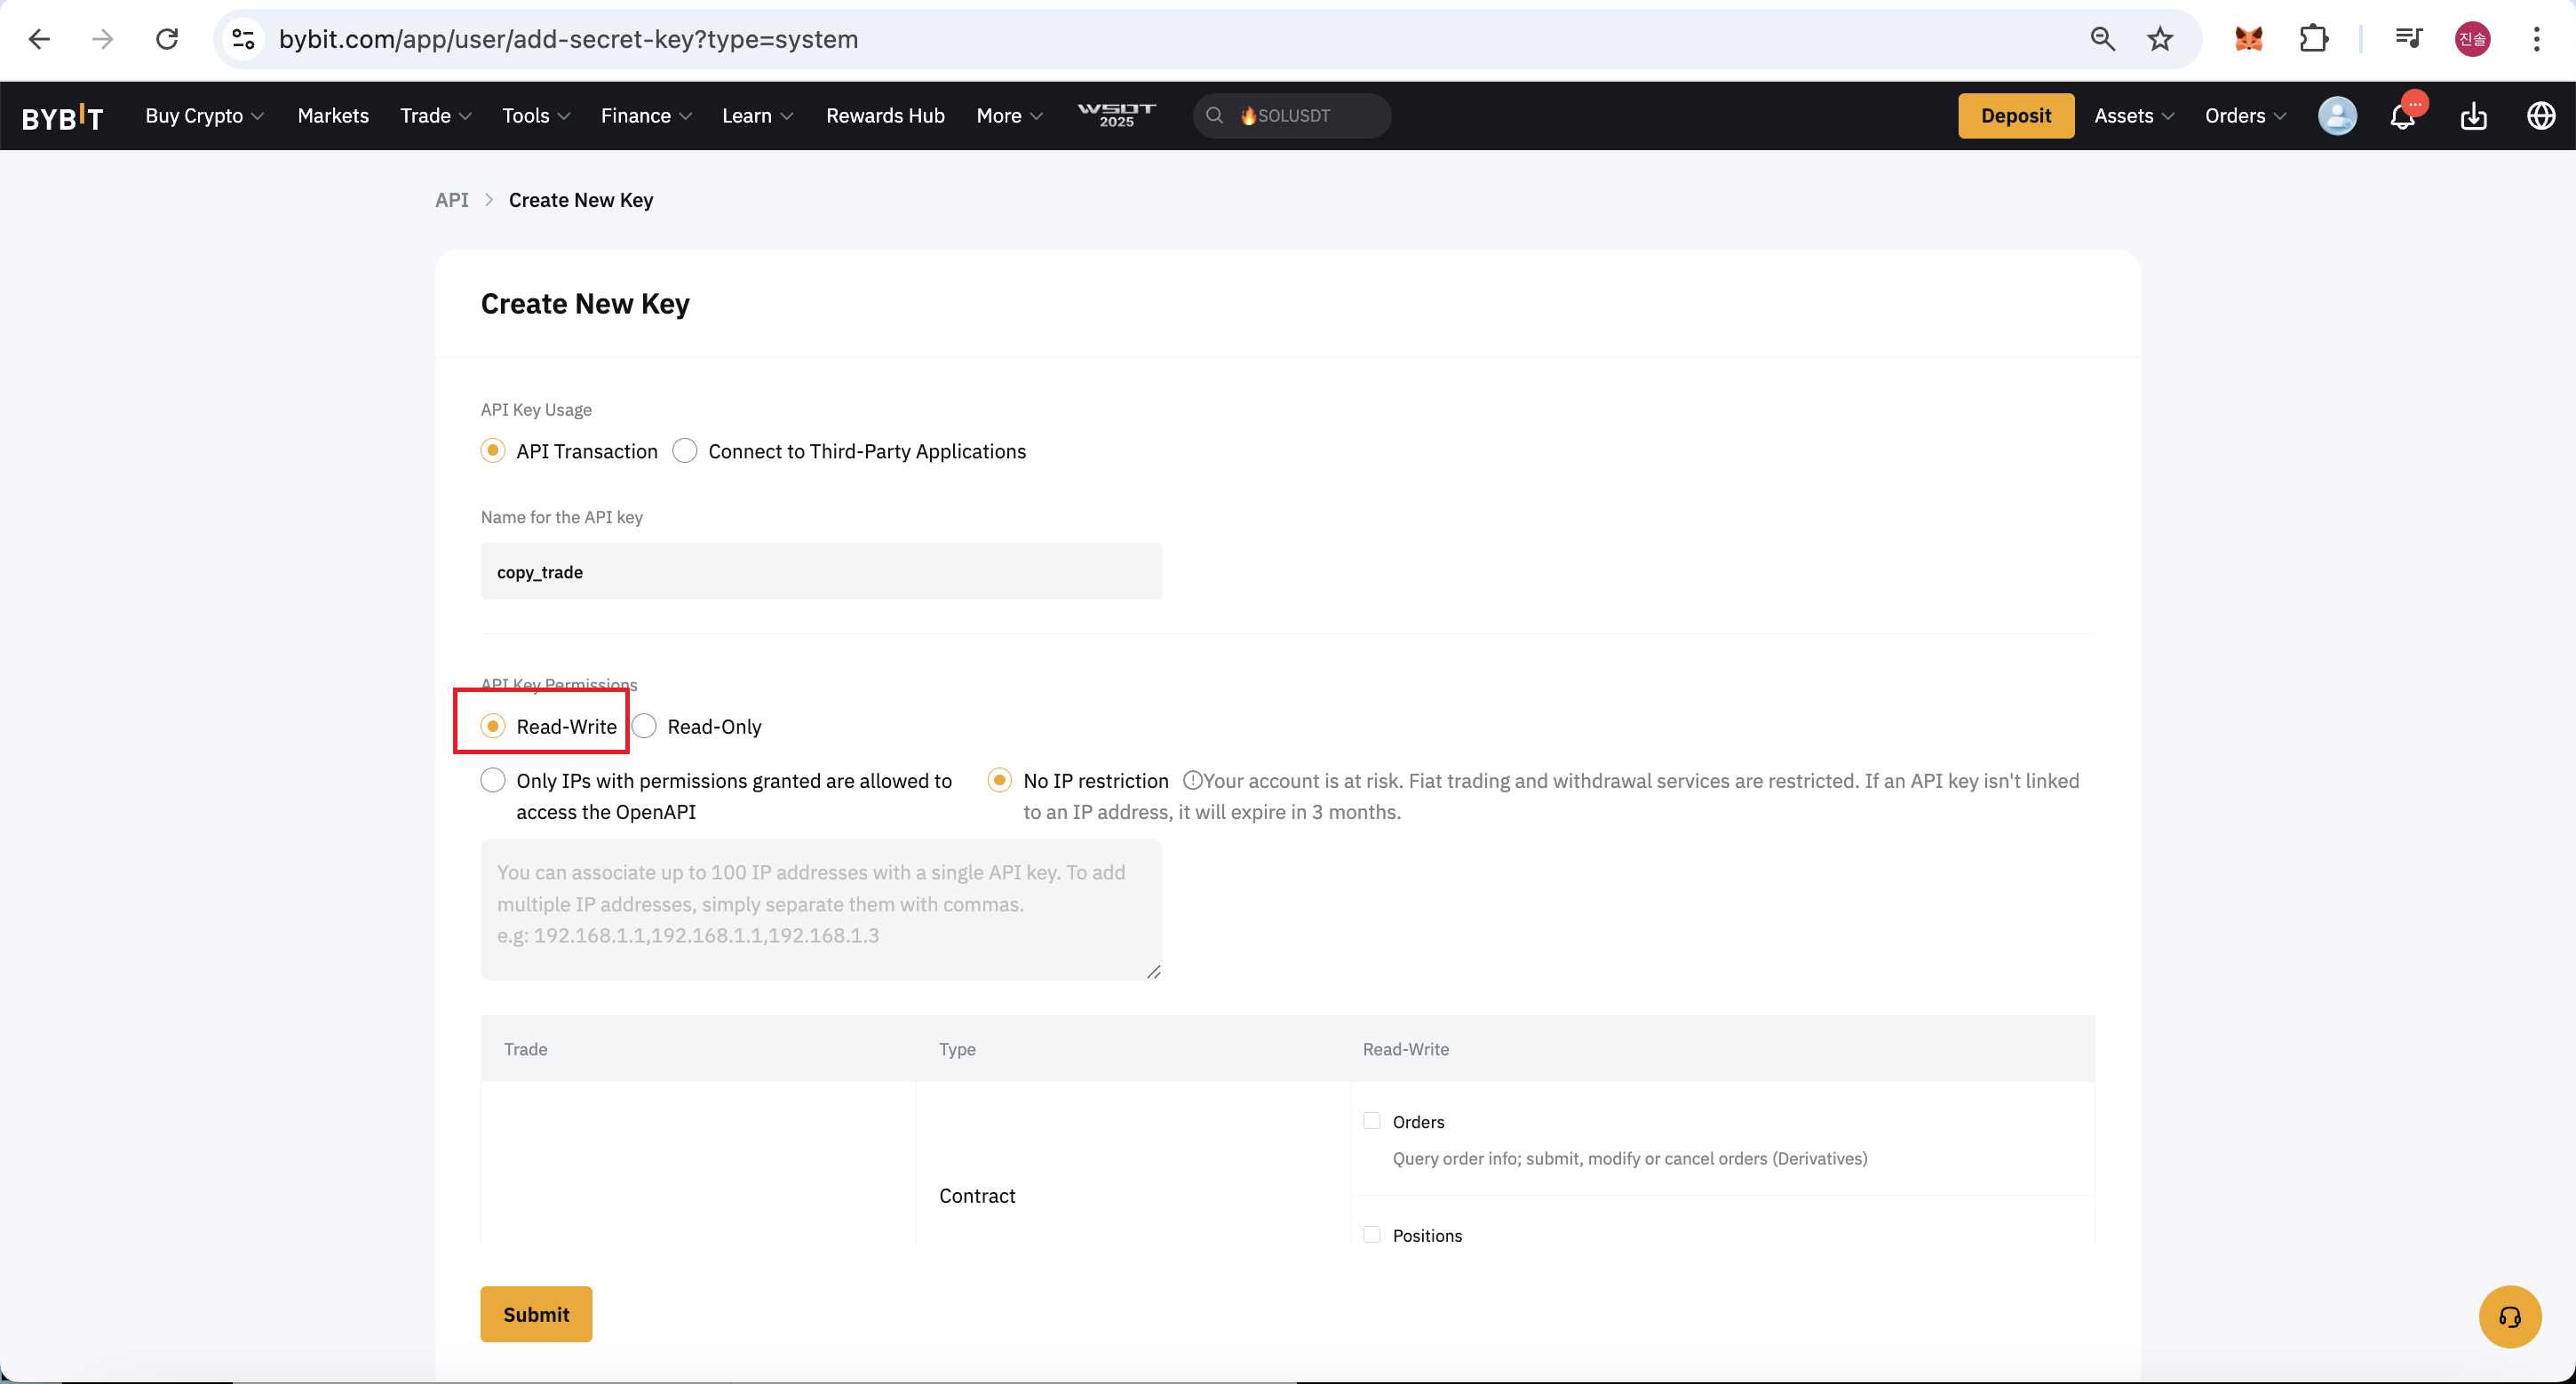Enable the Orders contract checkbox
The height and width of the screenshot is (1384, 2576).
(1372, 1121)
